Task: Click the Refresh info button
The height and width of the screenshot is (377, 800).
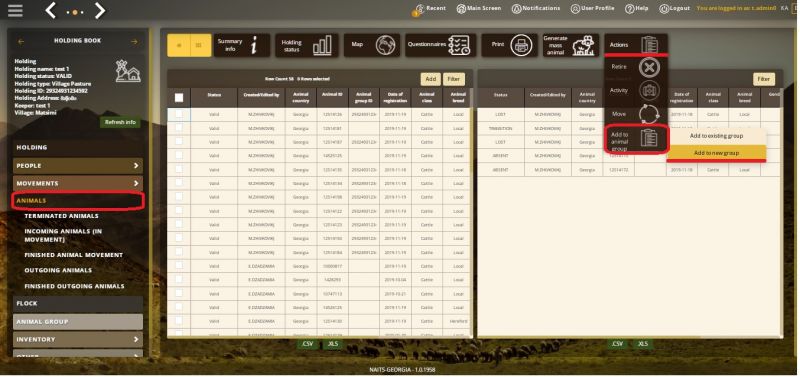Action: coord(120,122)
